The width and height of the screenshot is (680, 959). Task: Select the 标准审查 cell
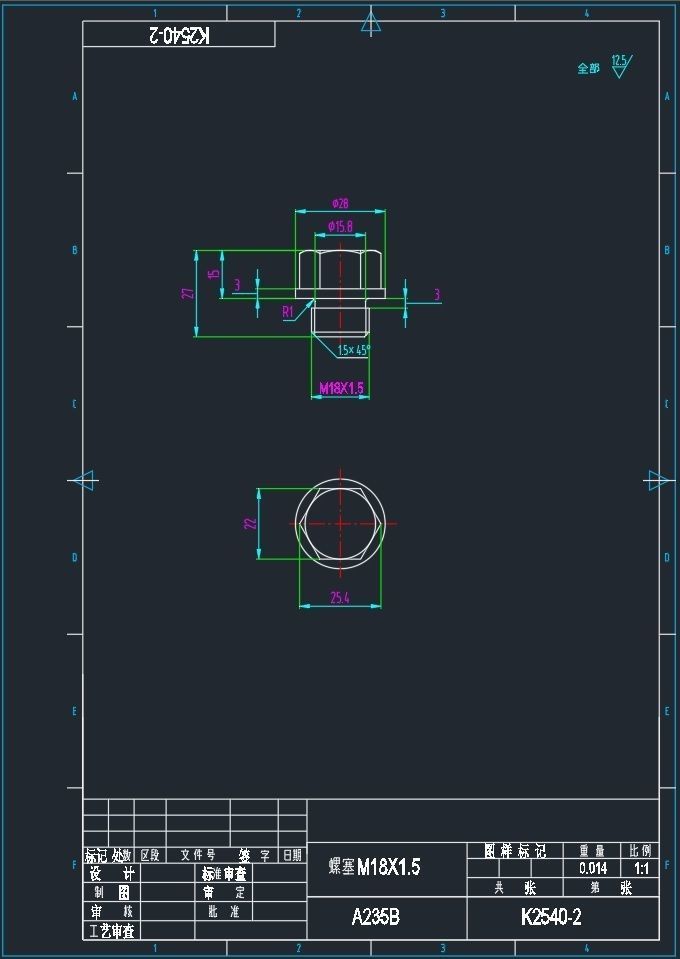click(x=223, y=873)
